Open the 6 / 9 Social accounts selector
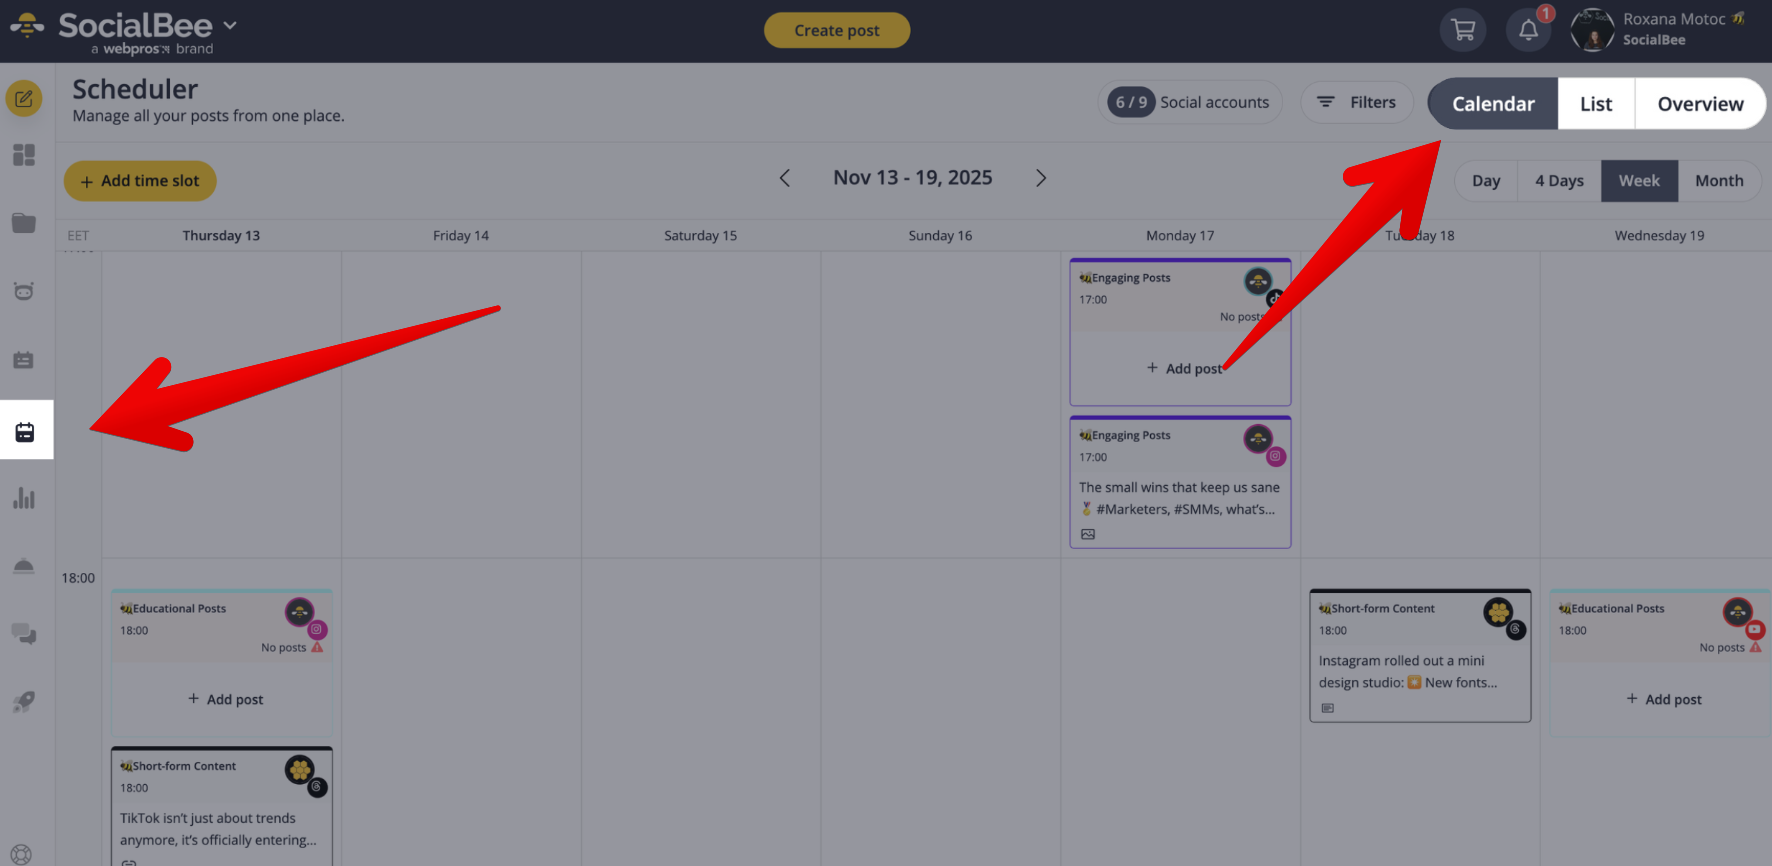Viewport: 1772px width, 866px height. point(1190,102)
